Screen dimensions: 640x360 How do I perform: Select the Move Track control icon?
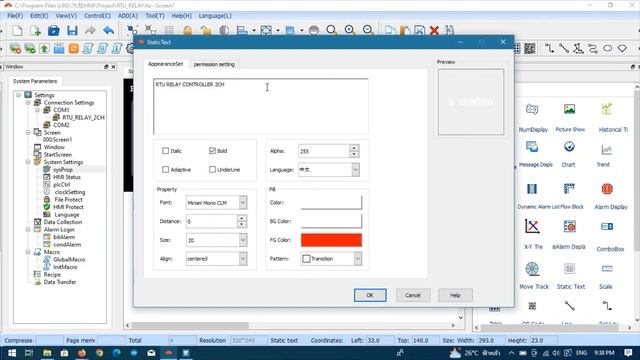point(532,269)
